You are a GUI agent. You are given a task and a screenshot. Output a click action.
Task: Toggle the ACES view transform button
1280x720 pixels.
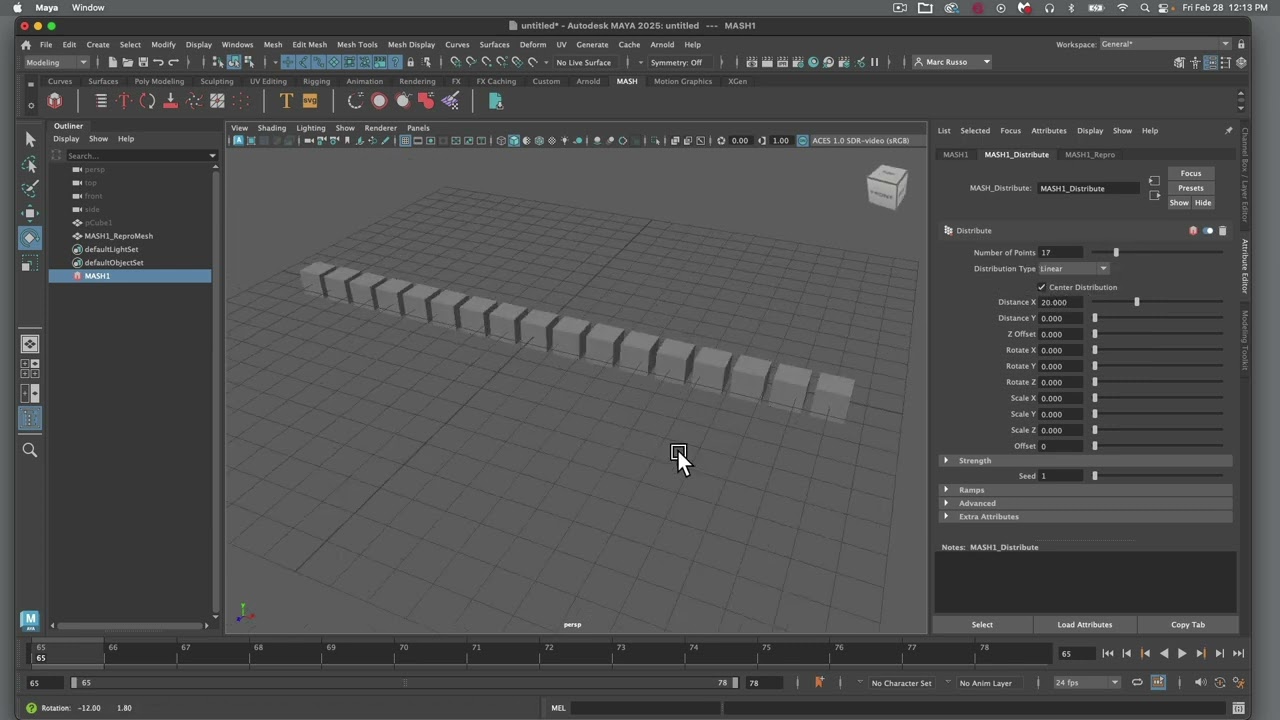(x=803, y=141)
